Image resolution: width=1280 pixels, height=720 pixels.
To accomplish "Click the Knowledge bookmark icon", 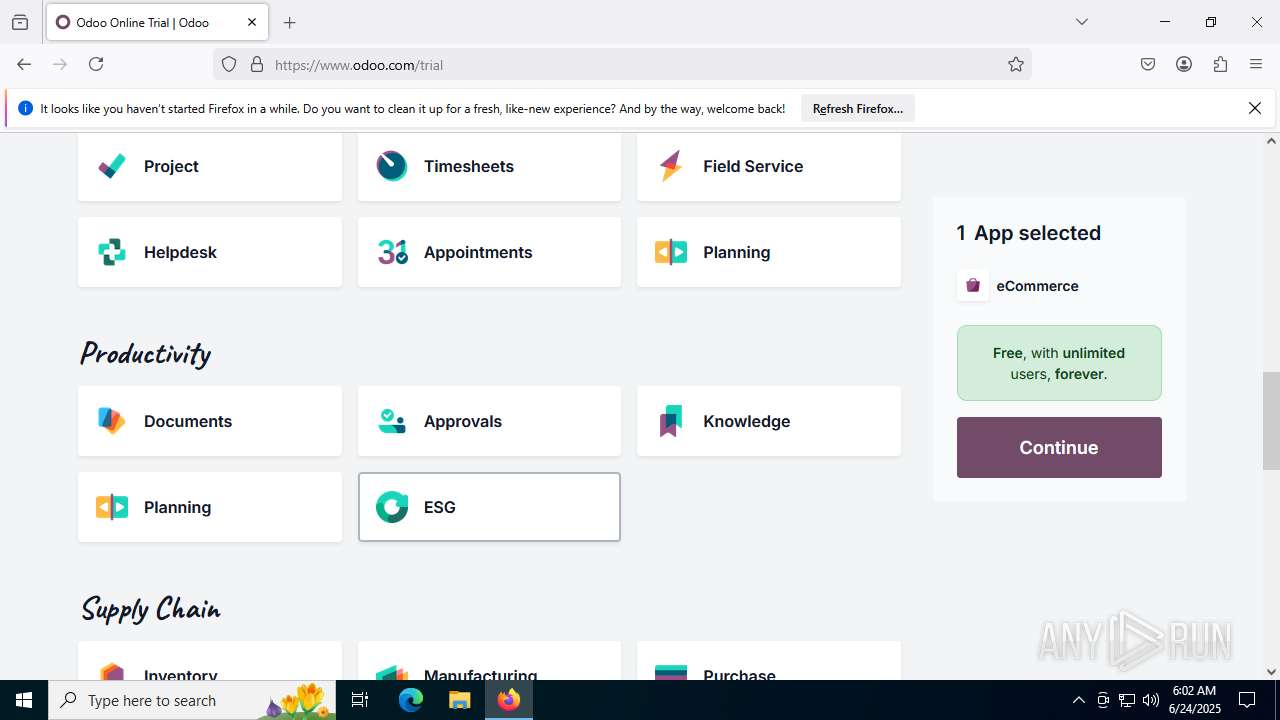I will click(671, 421).
